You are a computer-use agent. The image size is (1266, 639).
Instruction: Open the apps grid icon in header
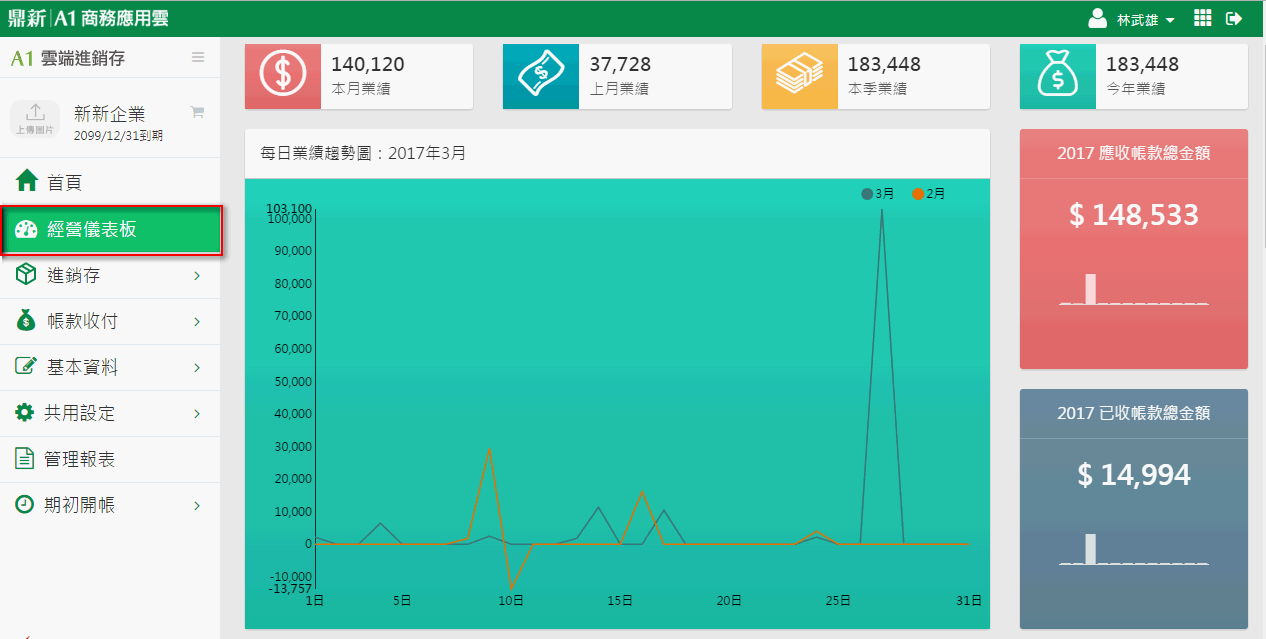[1203, 18]
